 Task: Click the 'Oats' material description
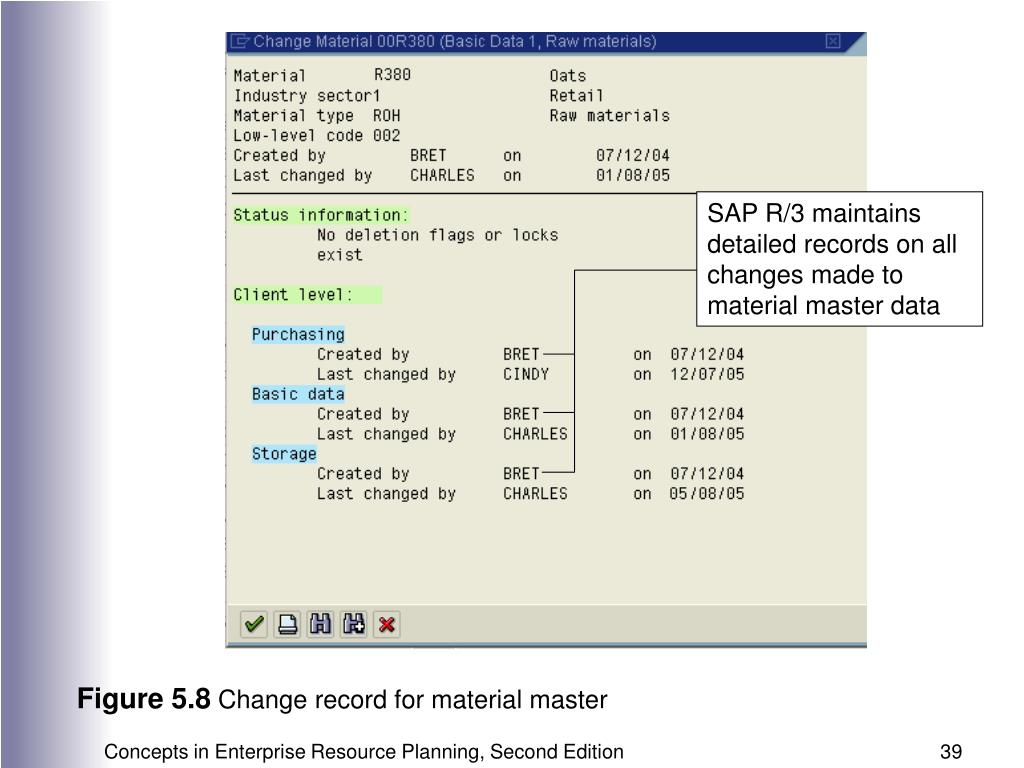(568, 76)
